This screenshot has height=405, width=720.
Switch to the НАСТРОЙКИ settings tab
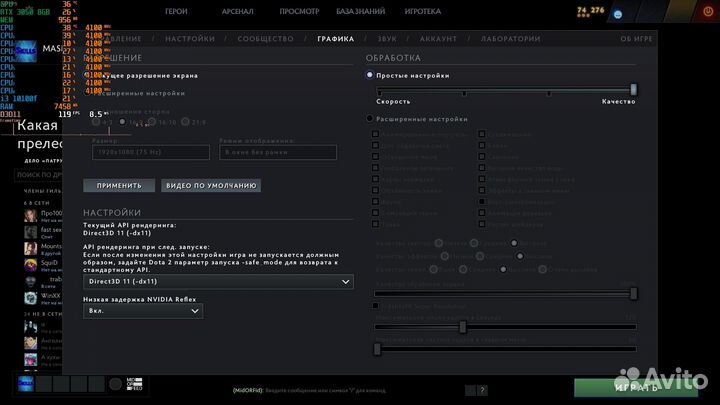(x=190, y=39)
